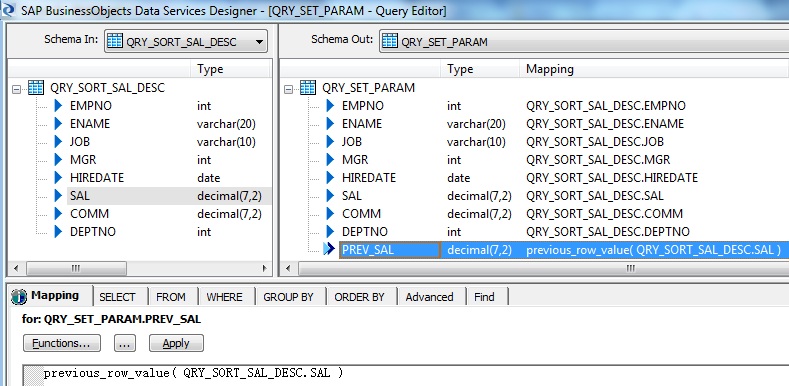Click the column arrow icon beside PREV_SAL
The width and height of the screenshot is (789, 386).
[x=330, y=249]
